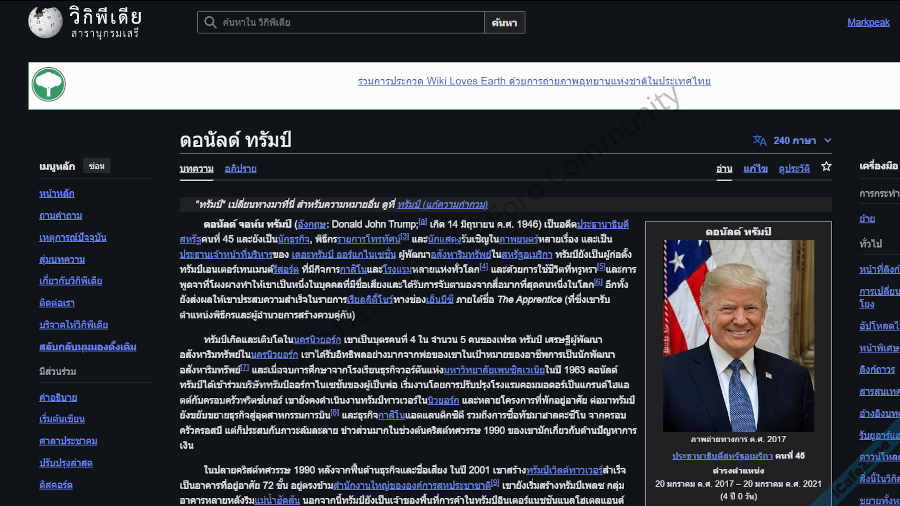Viewport: 900px width, 506px height.
Task: Open the Markpeak user link
Action: [867, 22]
